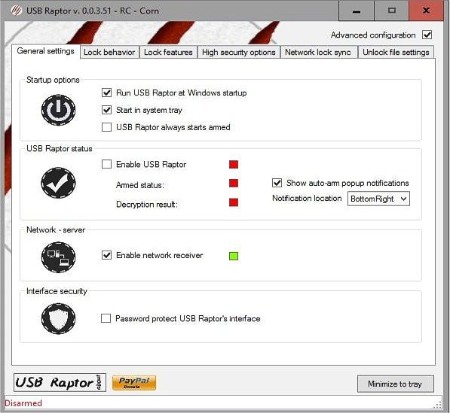Click the USB Raptor app icon in title bar
Image resolution: width=450 pixels, height=413 pixels.
click(16, 11)
